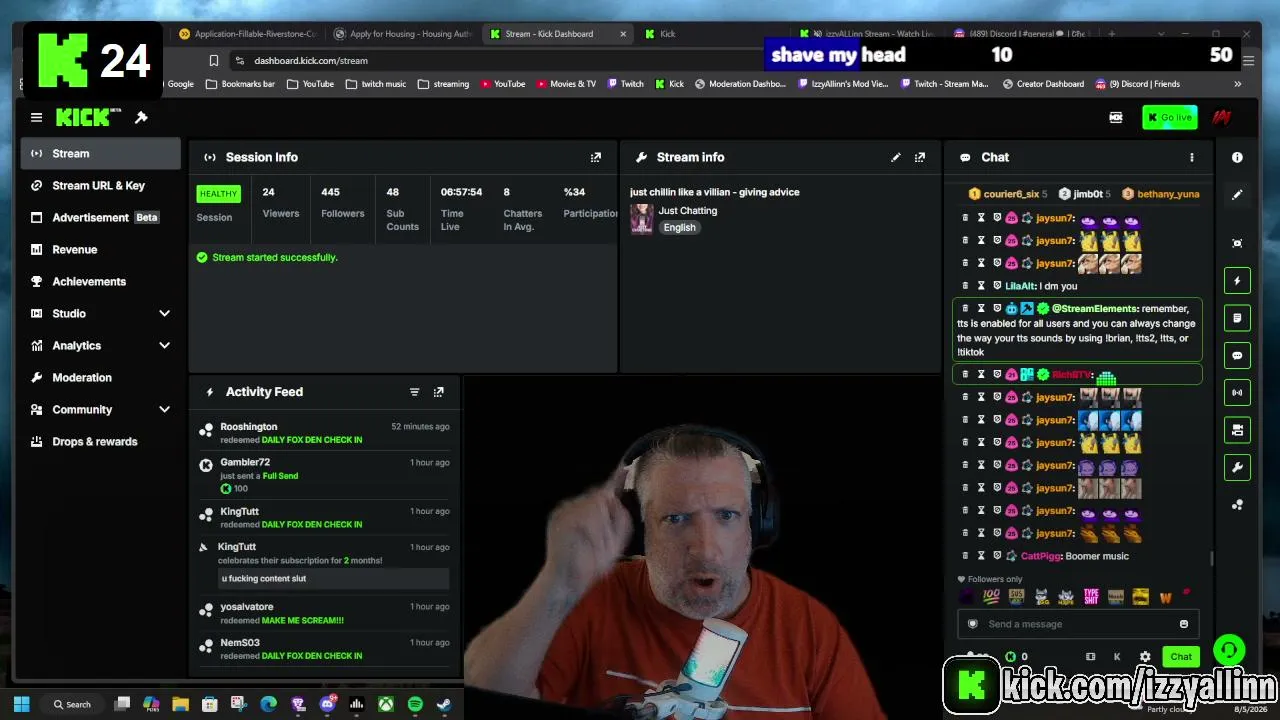Screen dimensions: 1280x720
Task: Toggle the wrench widget in the right toolbar
Action: [1237, 467]
